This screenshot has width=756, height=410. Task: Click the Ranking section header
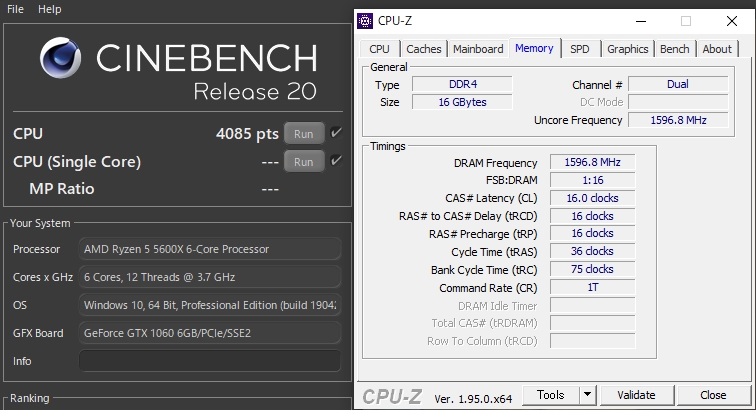30,398
